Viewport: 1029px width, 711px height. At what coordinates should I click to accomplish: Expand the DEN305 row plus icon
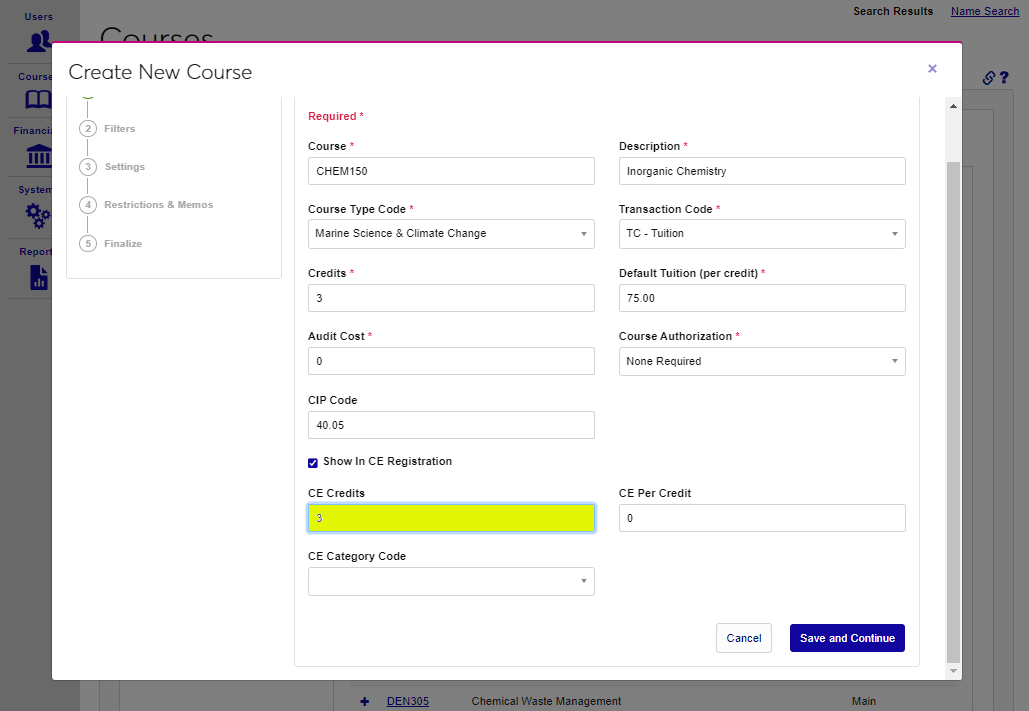click(365, 701)
